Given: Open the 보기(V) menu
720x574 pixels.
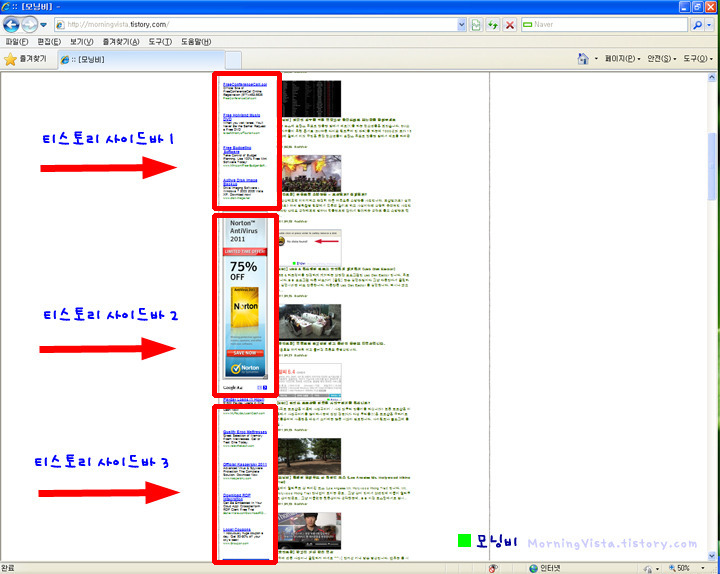Looking at the screenshot, I should [x=81, y=42].
